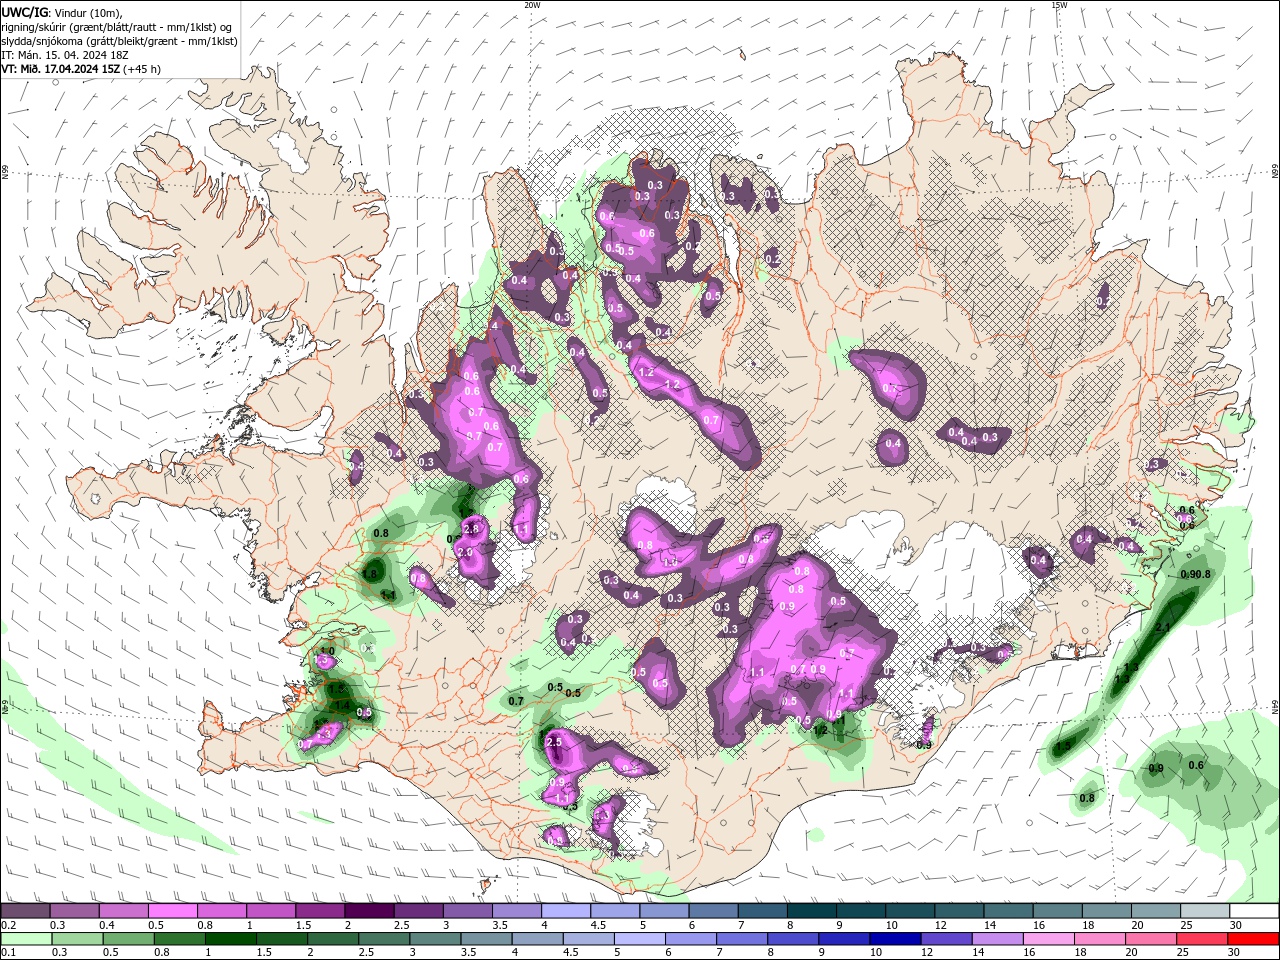Select the darkest purple 2 sleet/snow legend swatch
Image resolution: width=1280 pixels, height=960 pixels.
(x=369, y=911)
